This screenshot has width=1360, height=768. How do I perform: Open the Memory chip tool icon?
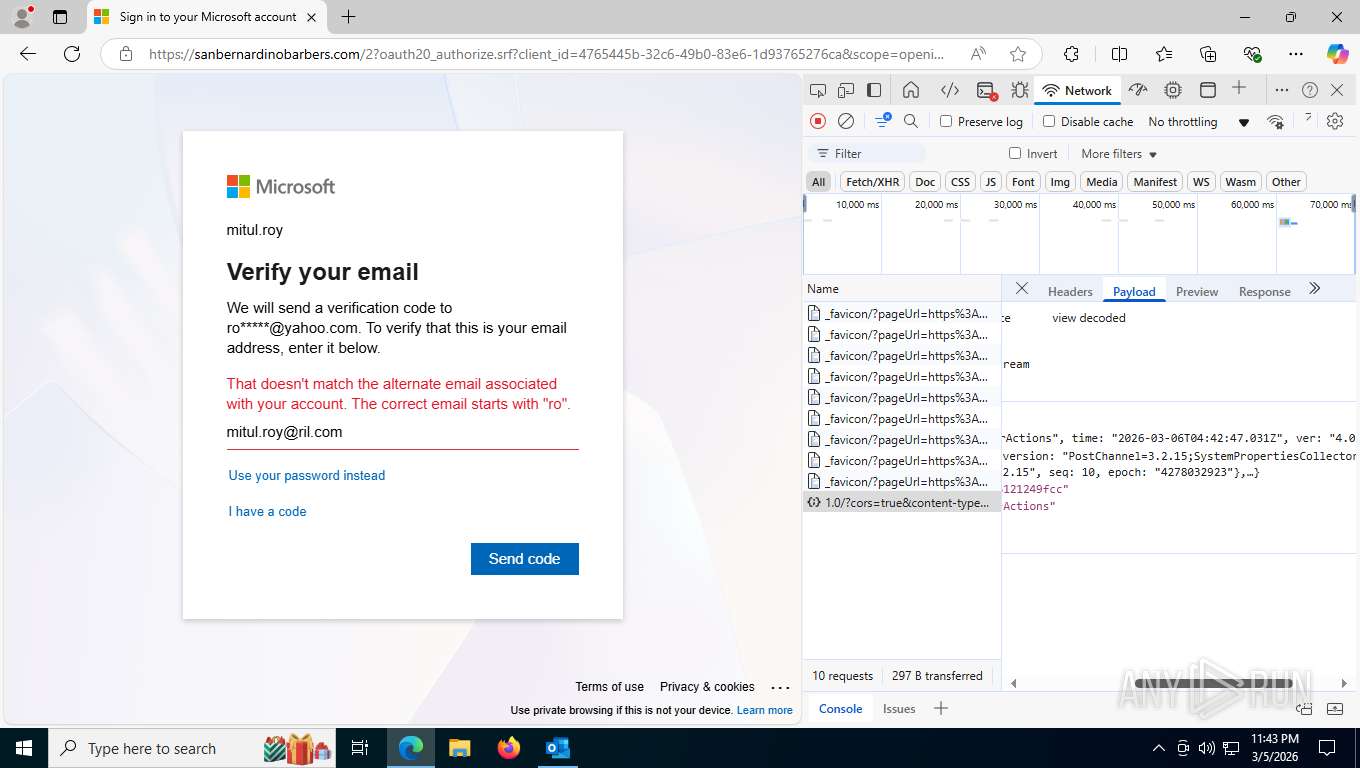1173,90
